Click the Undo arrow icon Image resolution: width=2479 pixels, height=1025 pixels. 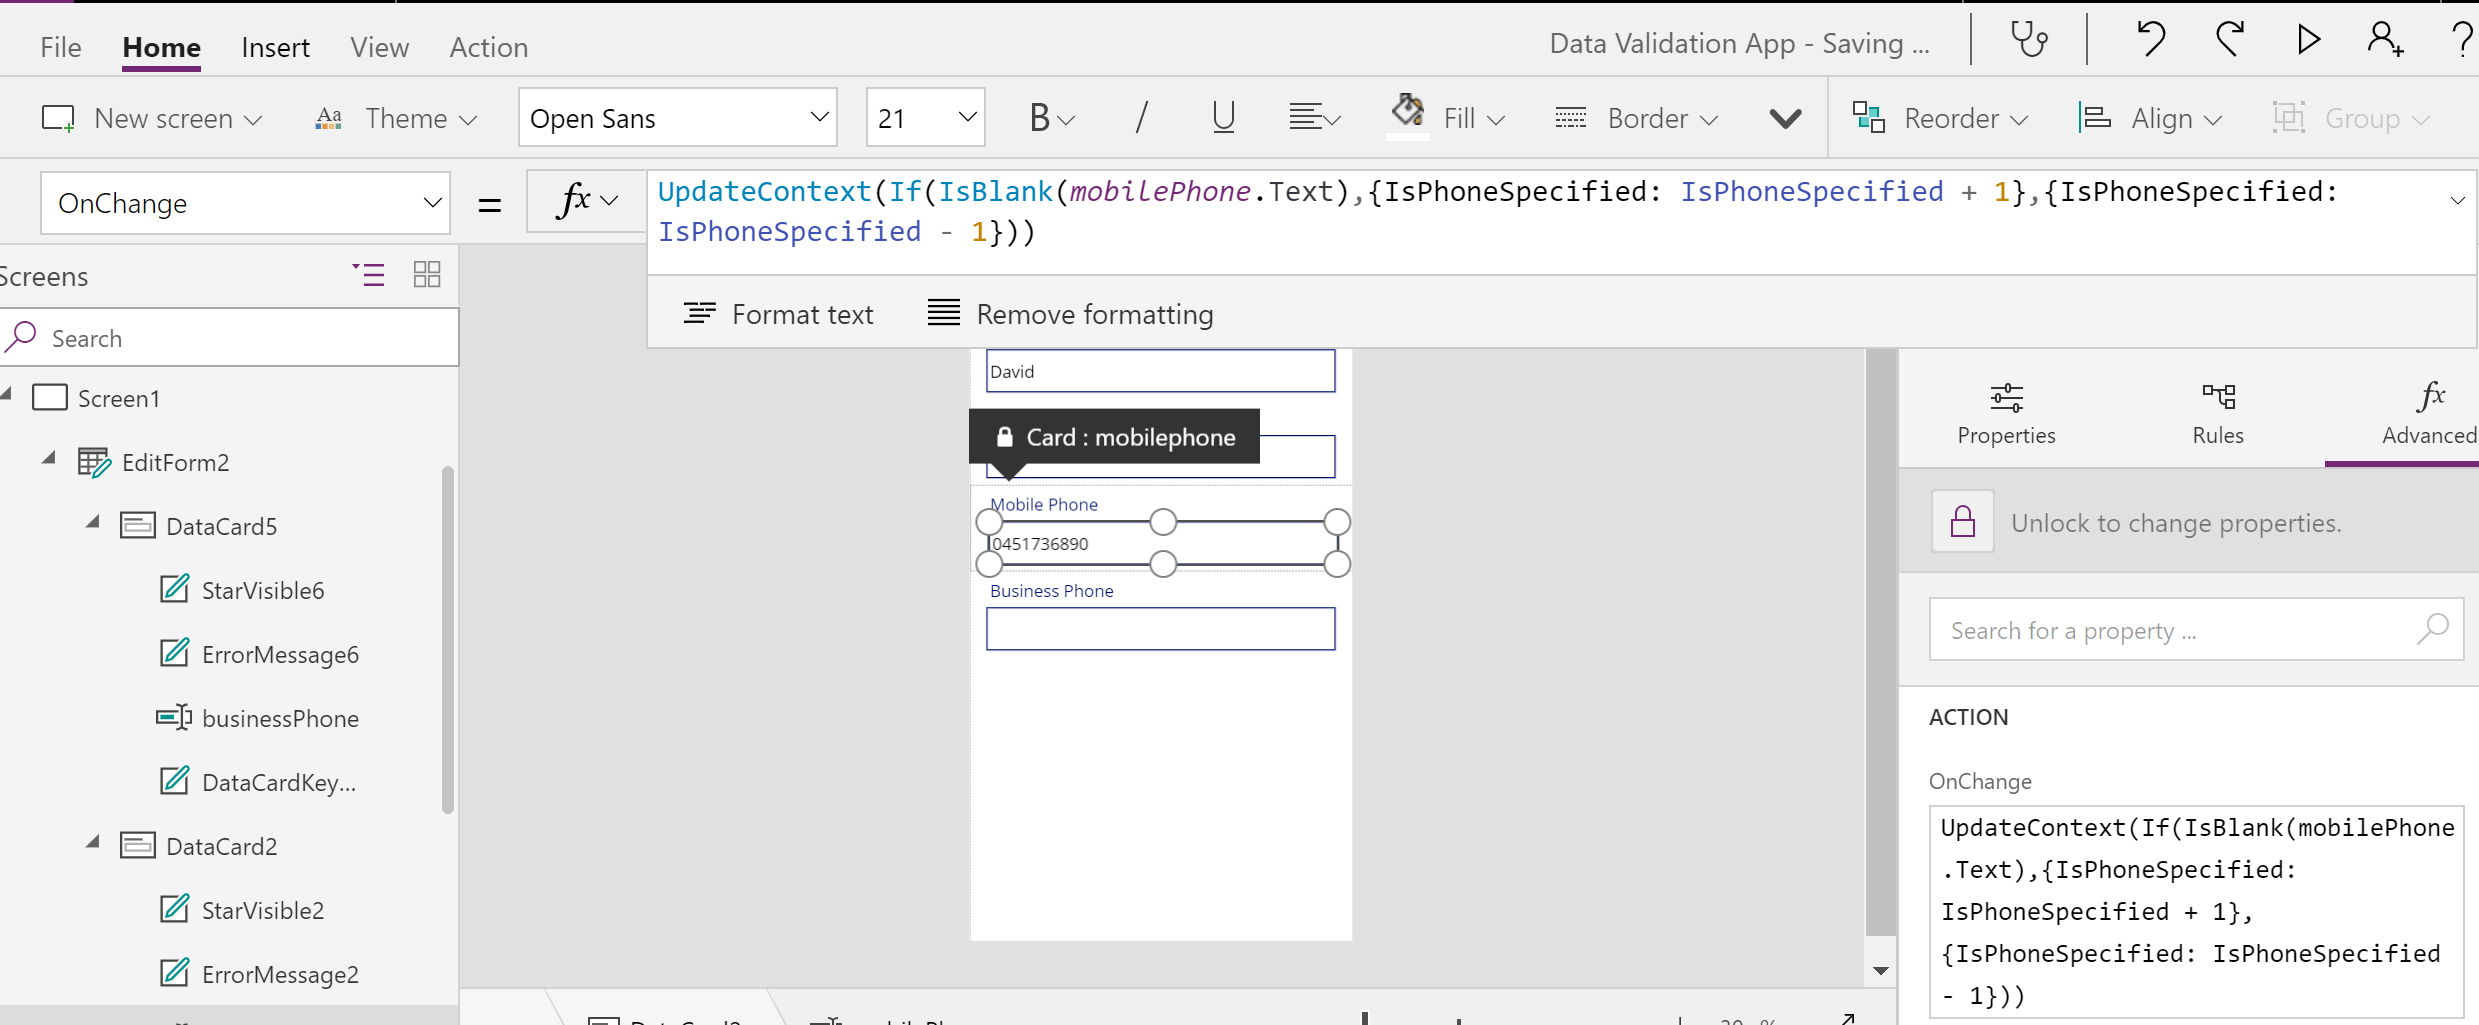pos(2150,40)
